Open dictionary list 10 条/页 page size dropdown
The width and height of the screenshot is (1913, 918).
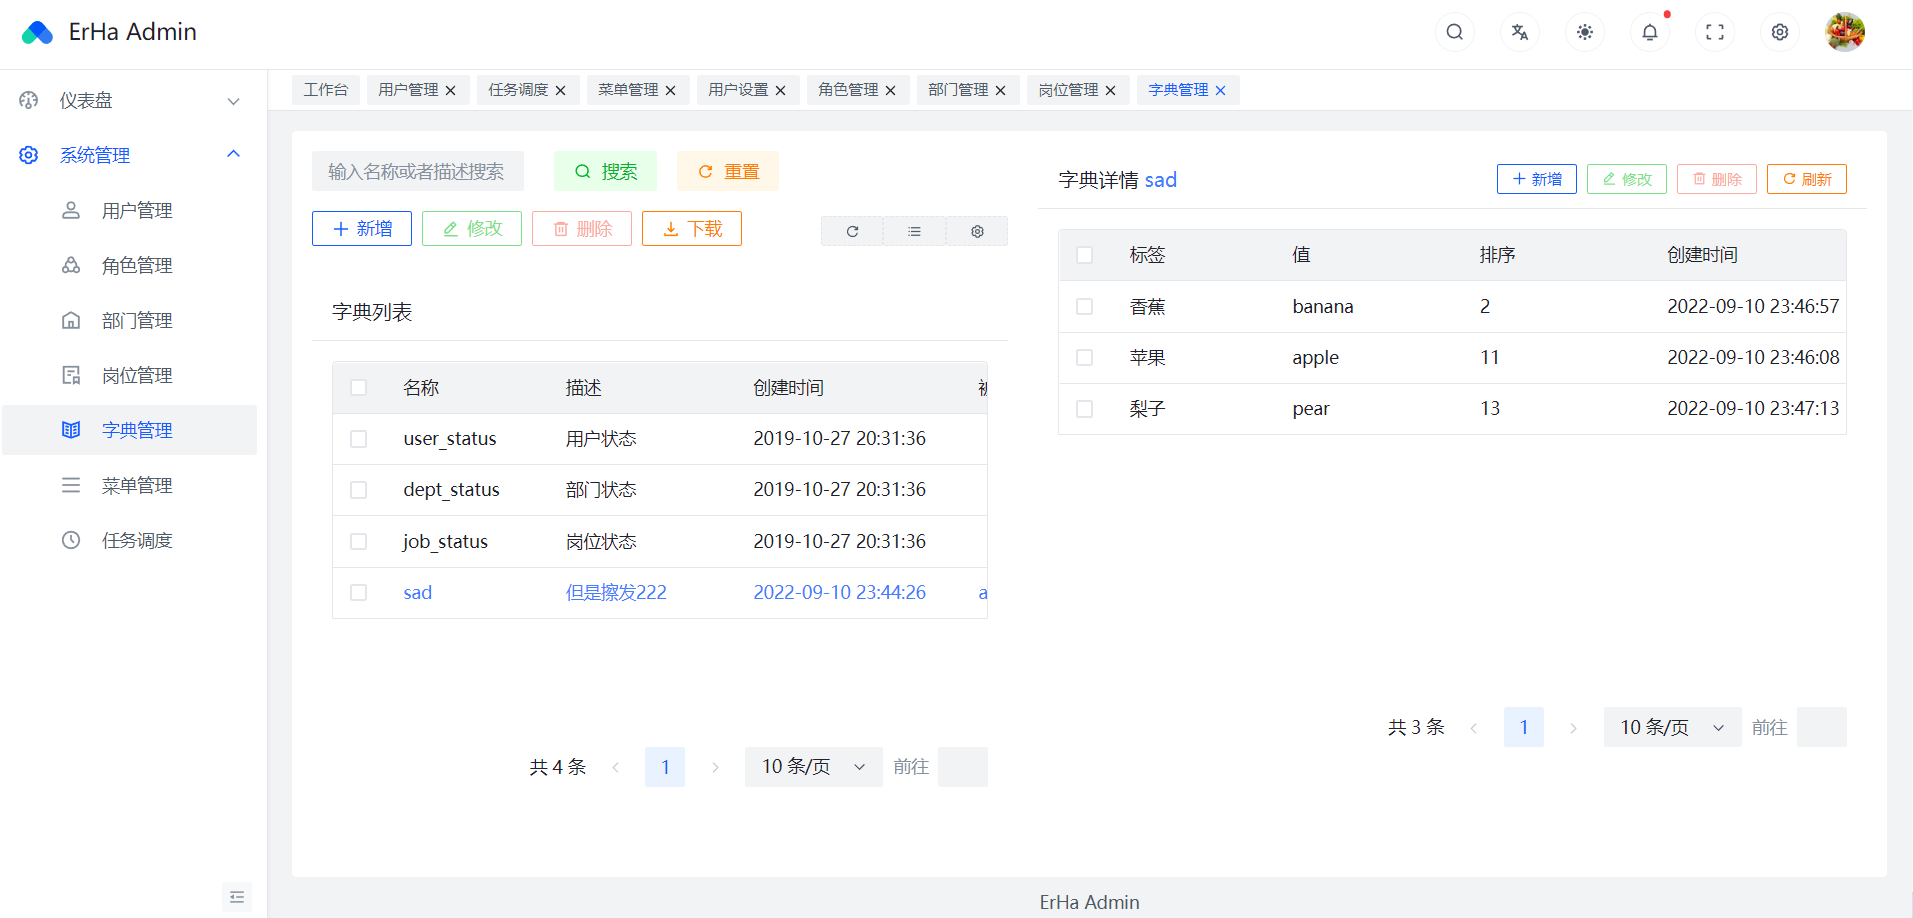[x=814, y=767]
